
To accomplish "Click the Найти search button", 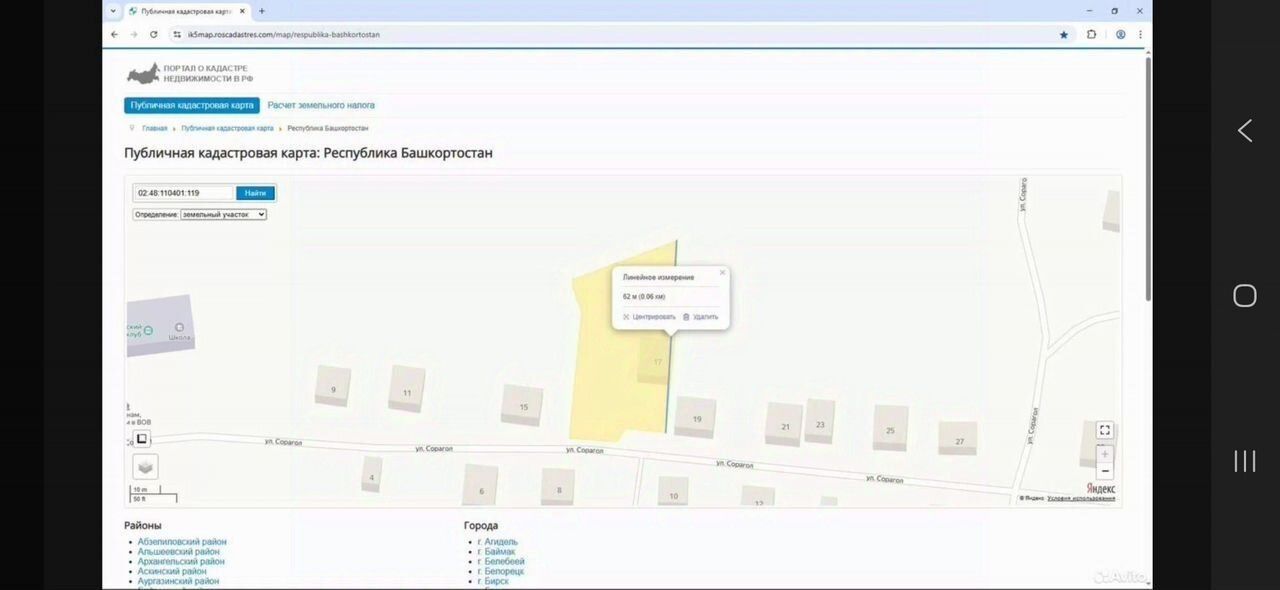I will click(x=255, y=193).
